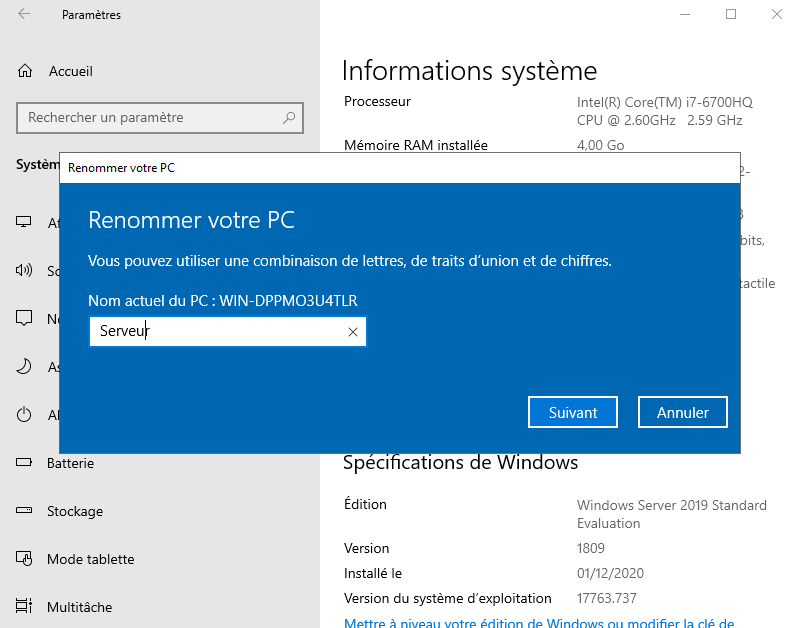Viewport: 798px width, 628px height.
Task: Minimize the Paramètres window
Action: (685, 14)
